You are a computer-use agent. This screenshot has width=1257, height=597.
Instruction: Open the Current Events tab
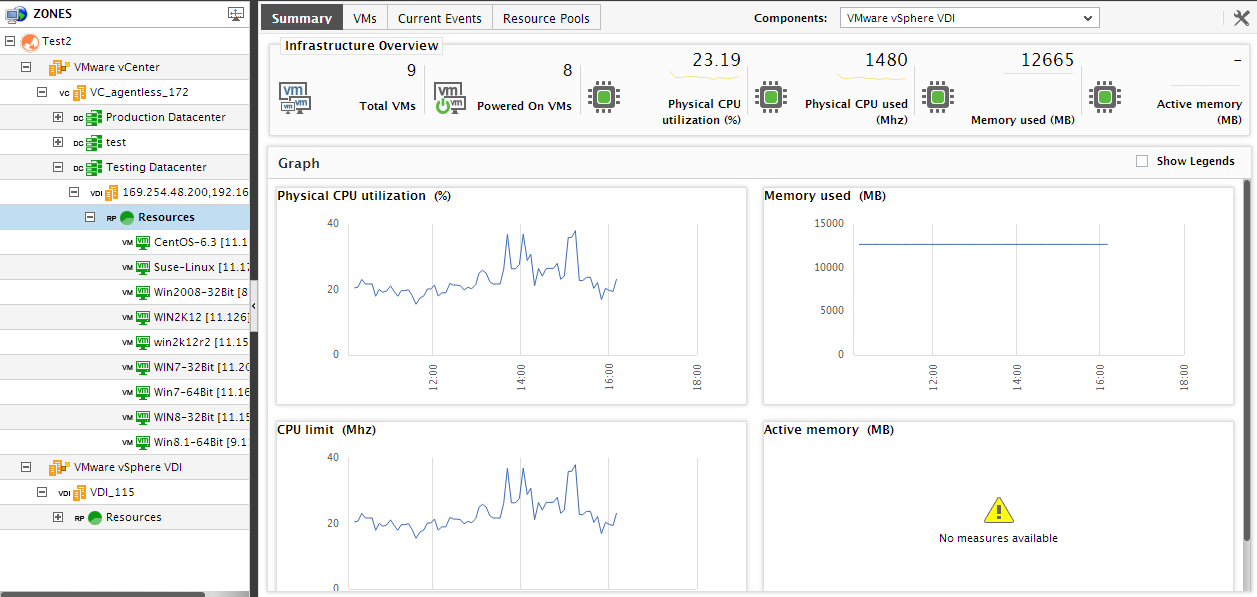[440, 18]
